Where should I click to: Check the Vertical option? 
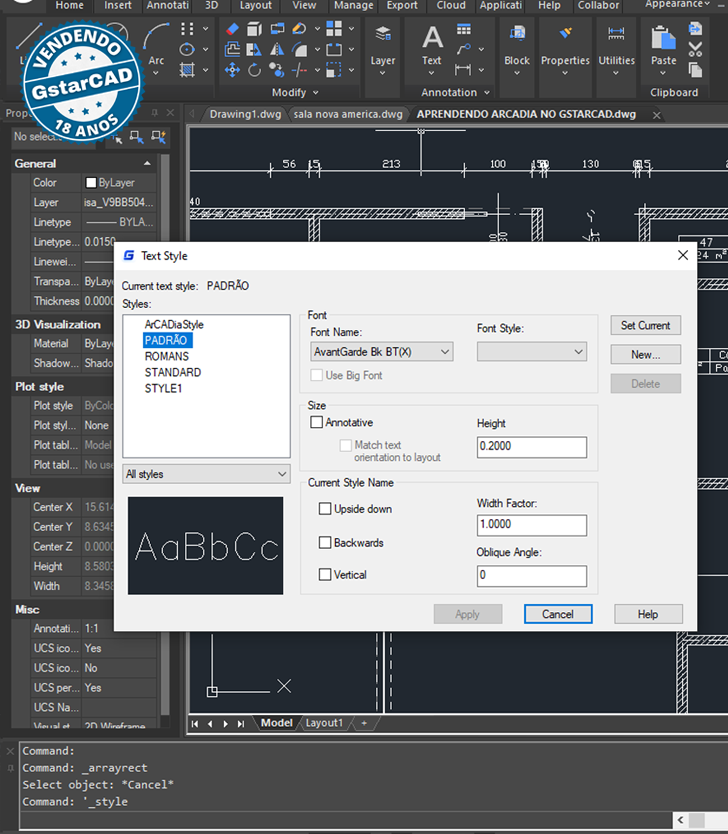(325, 574)
